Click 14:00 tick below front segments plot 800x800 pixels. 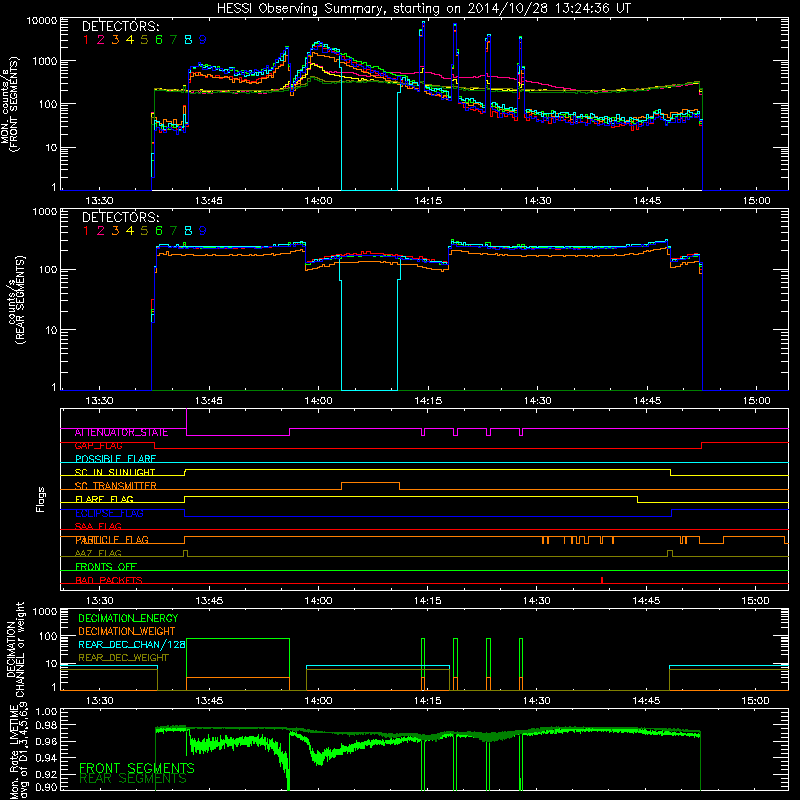pos(318,201)
